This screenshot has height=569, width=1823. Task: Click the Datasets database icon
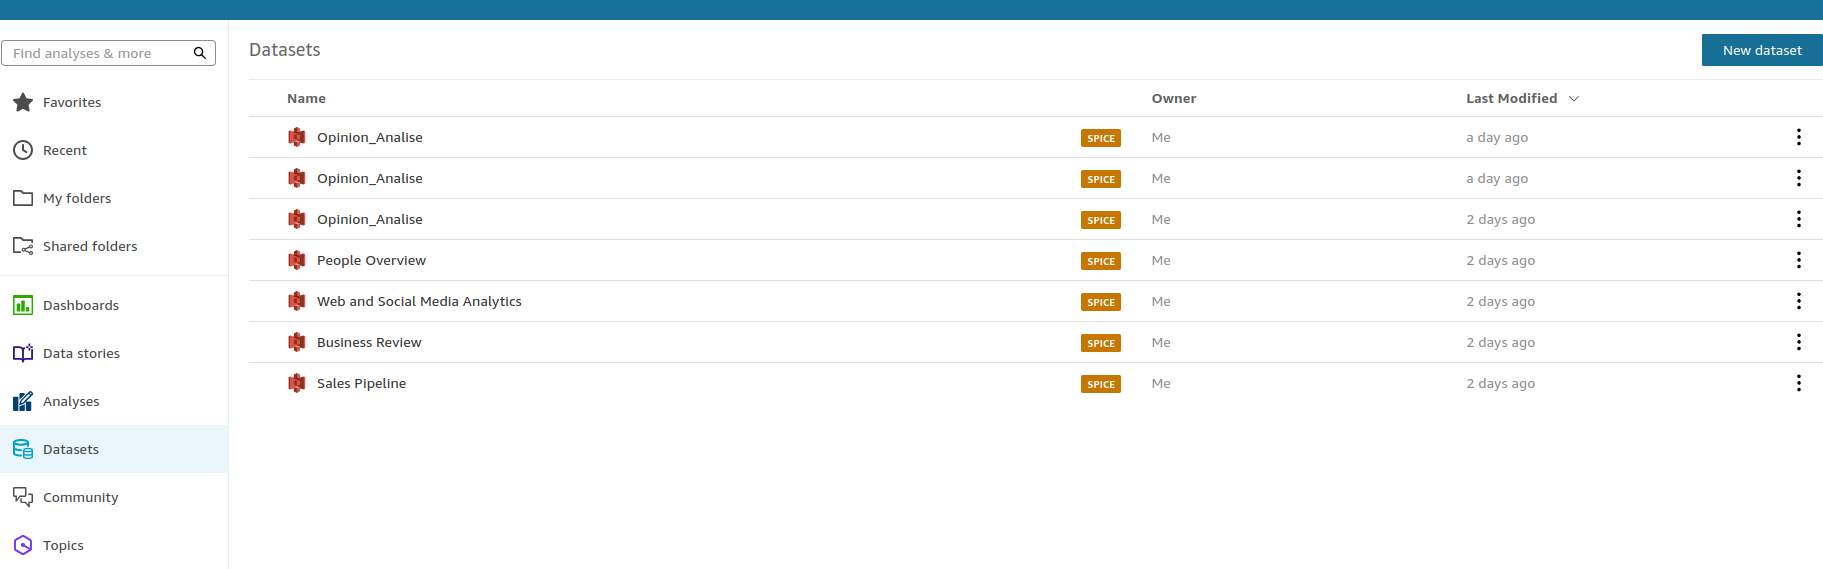(x=23, y=449)
